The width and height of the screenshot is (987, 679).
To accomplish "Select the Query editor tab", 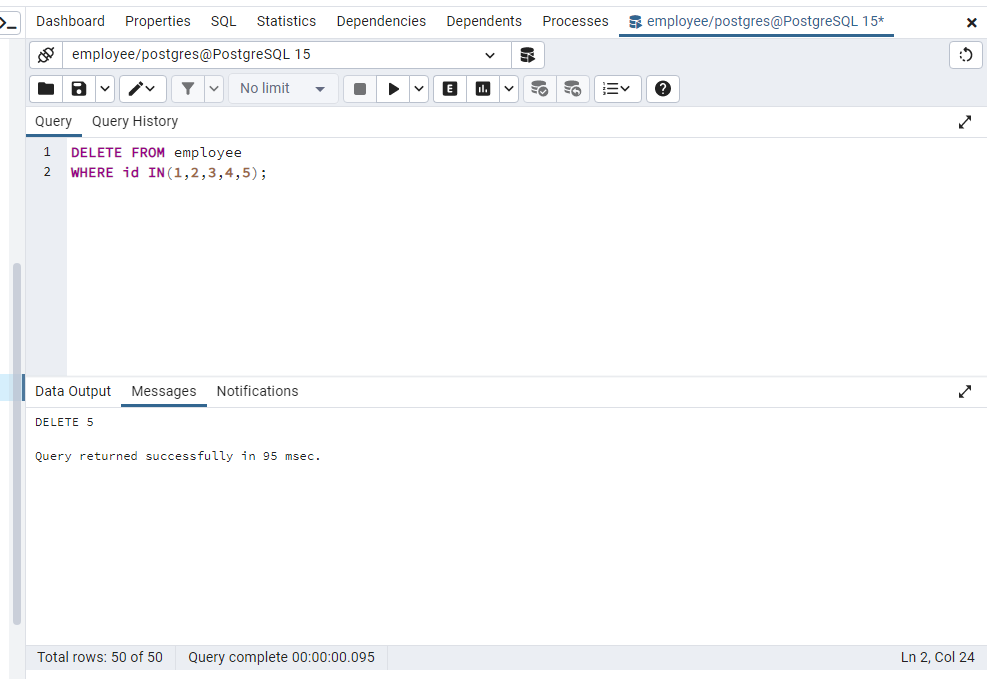I will tap(54, 121).
